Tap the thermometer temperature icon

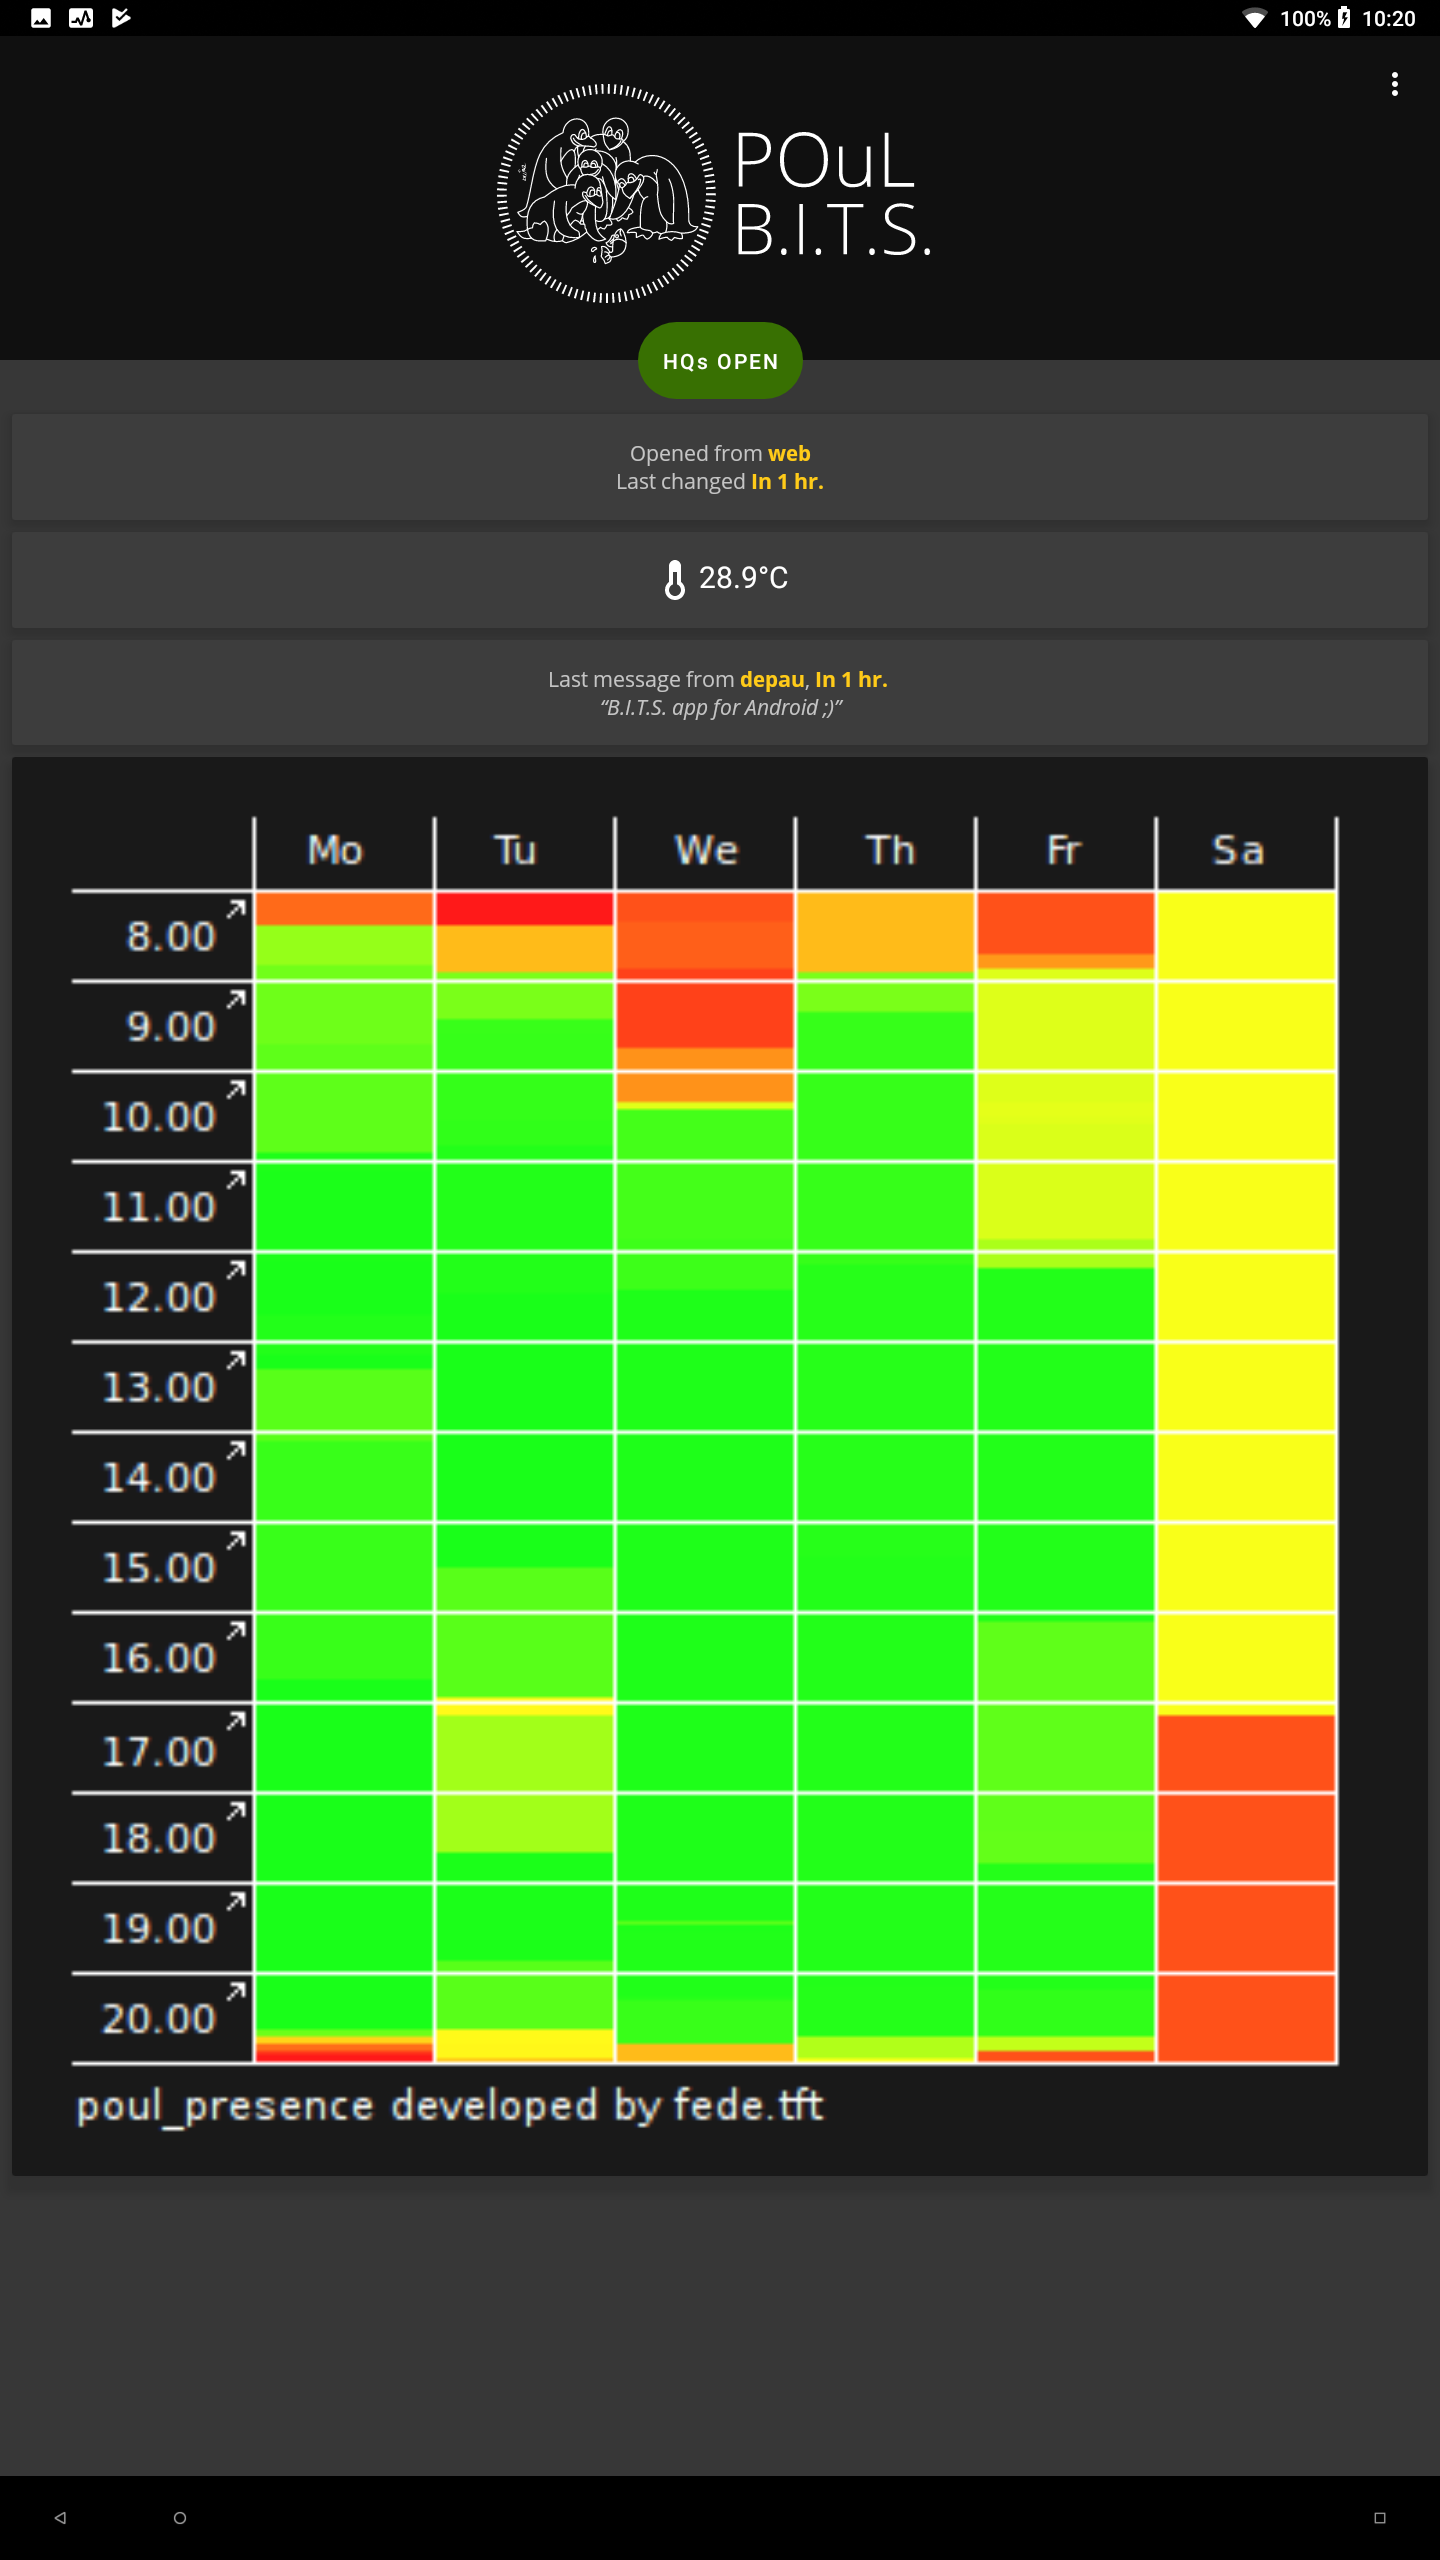click(x=675, y=579)
